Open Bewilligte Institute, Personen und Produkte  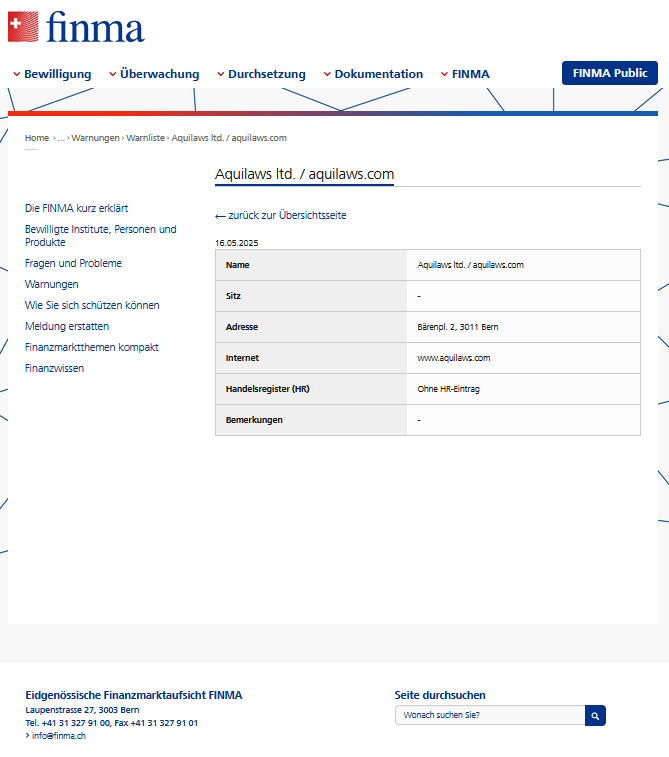point(100,236)
